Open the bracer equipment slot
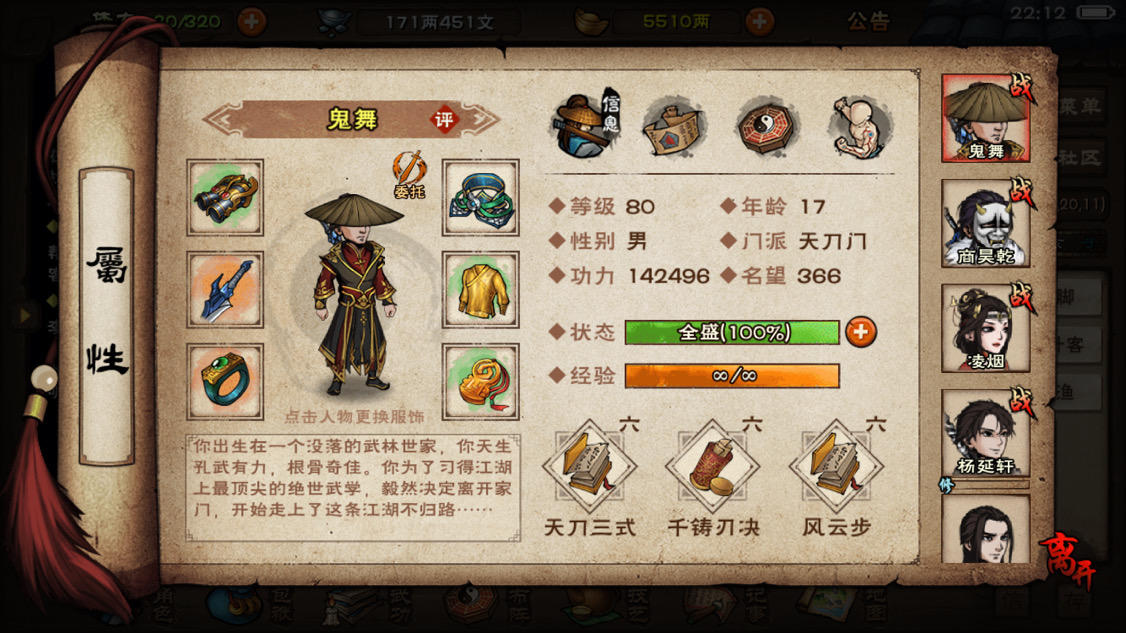 click(225, 198)
